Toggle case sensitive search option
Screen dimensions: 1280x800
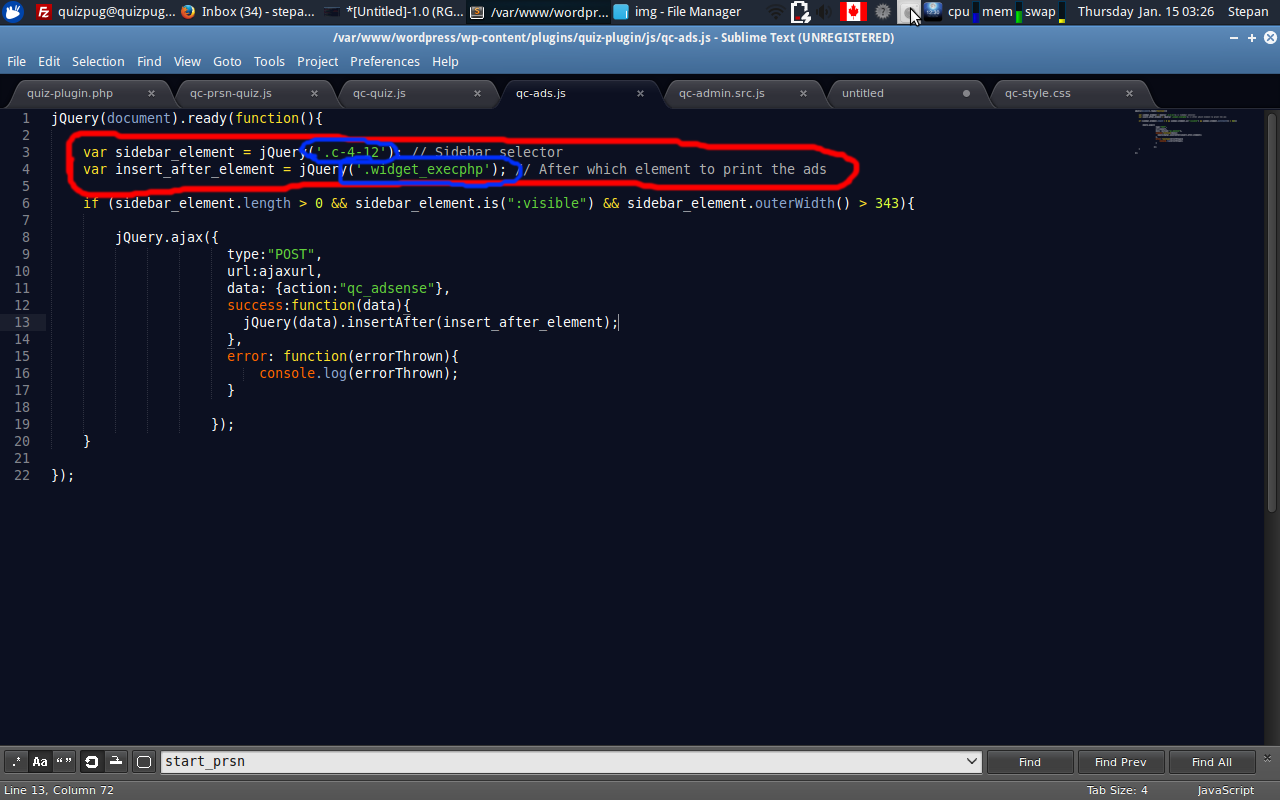point(40,762)
